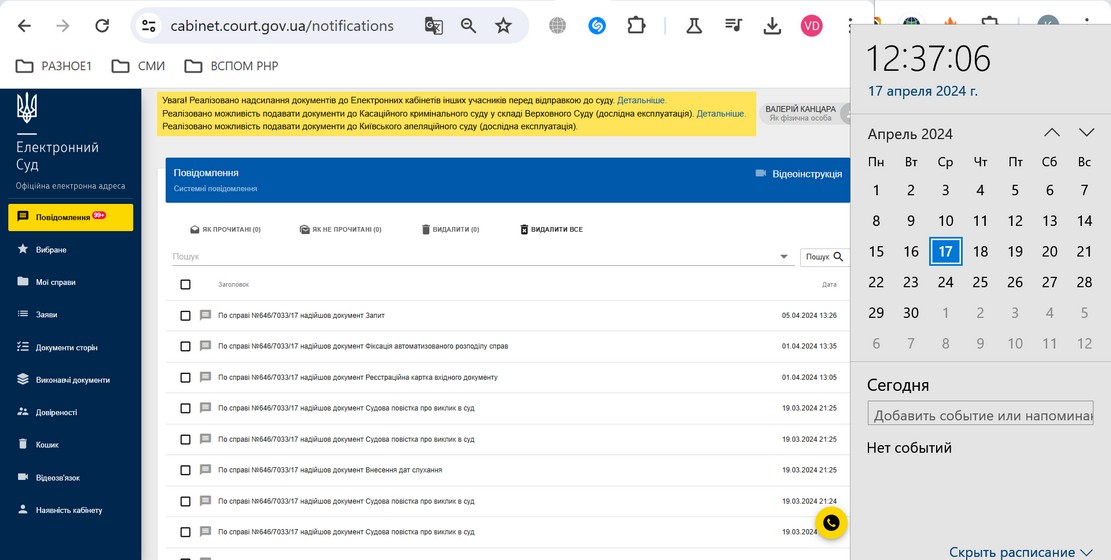1111x560 pixels.
Task: Click Видалити (0) delete button
Action: [x=450, y=230]
